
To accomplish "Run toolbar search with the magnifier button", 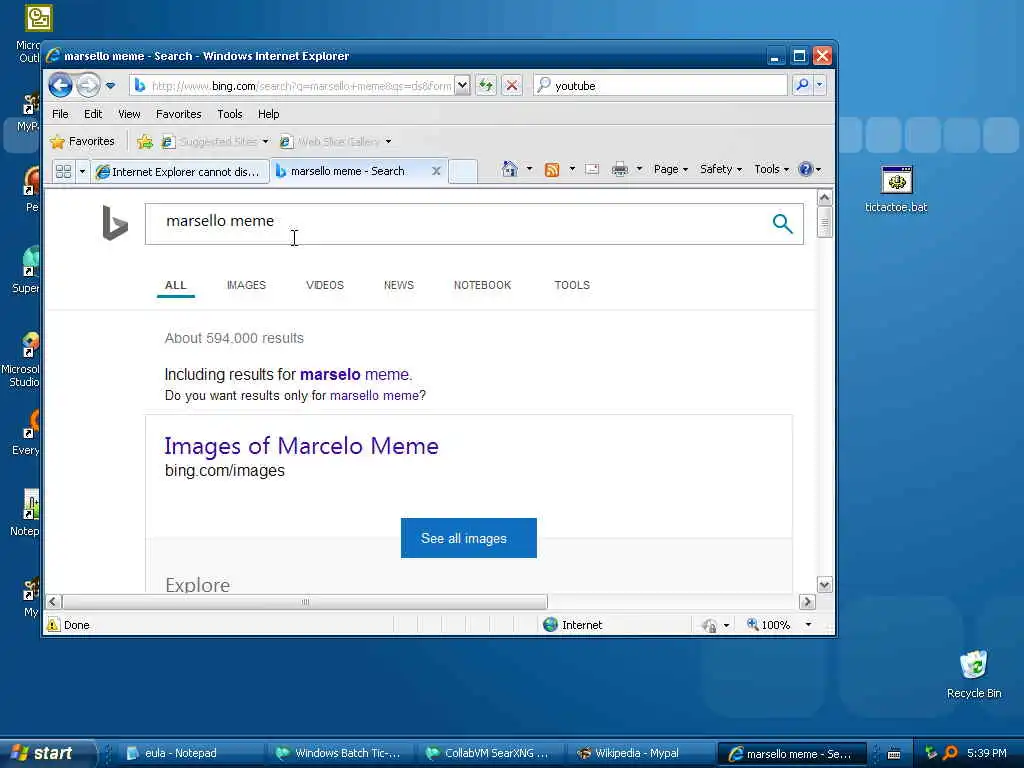I will (x=802, y=86).
